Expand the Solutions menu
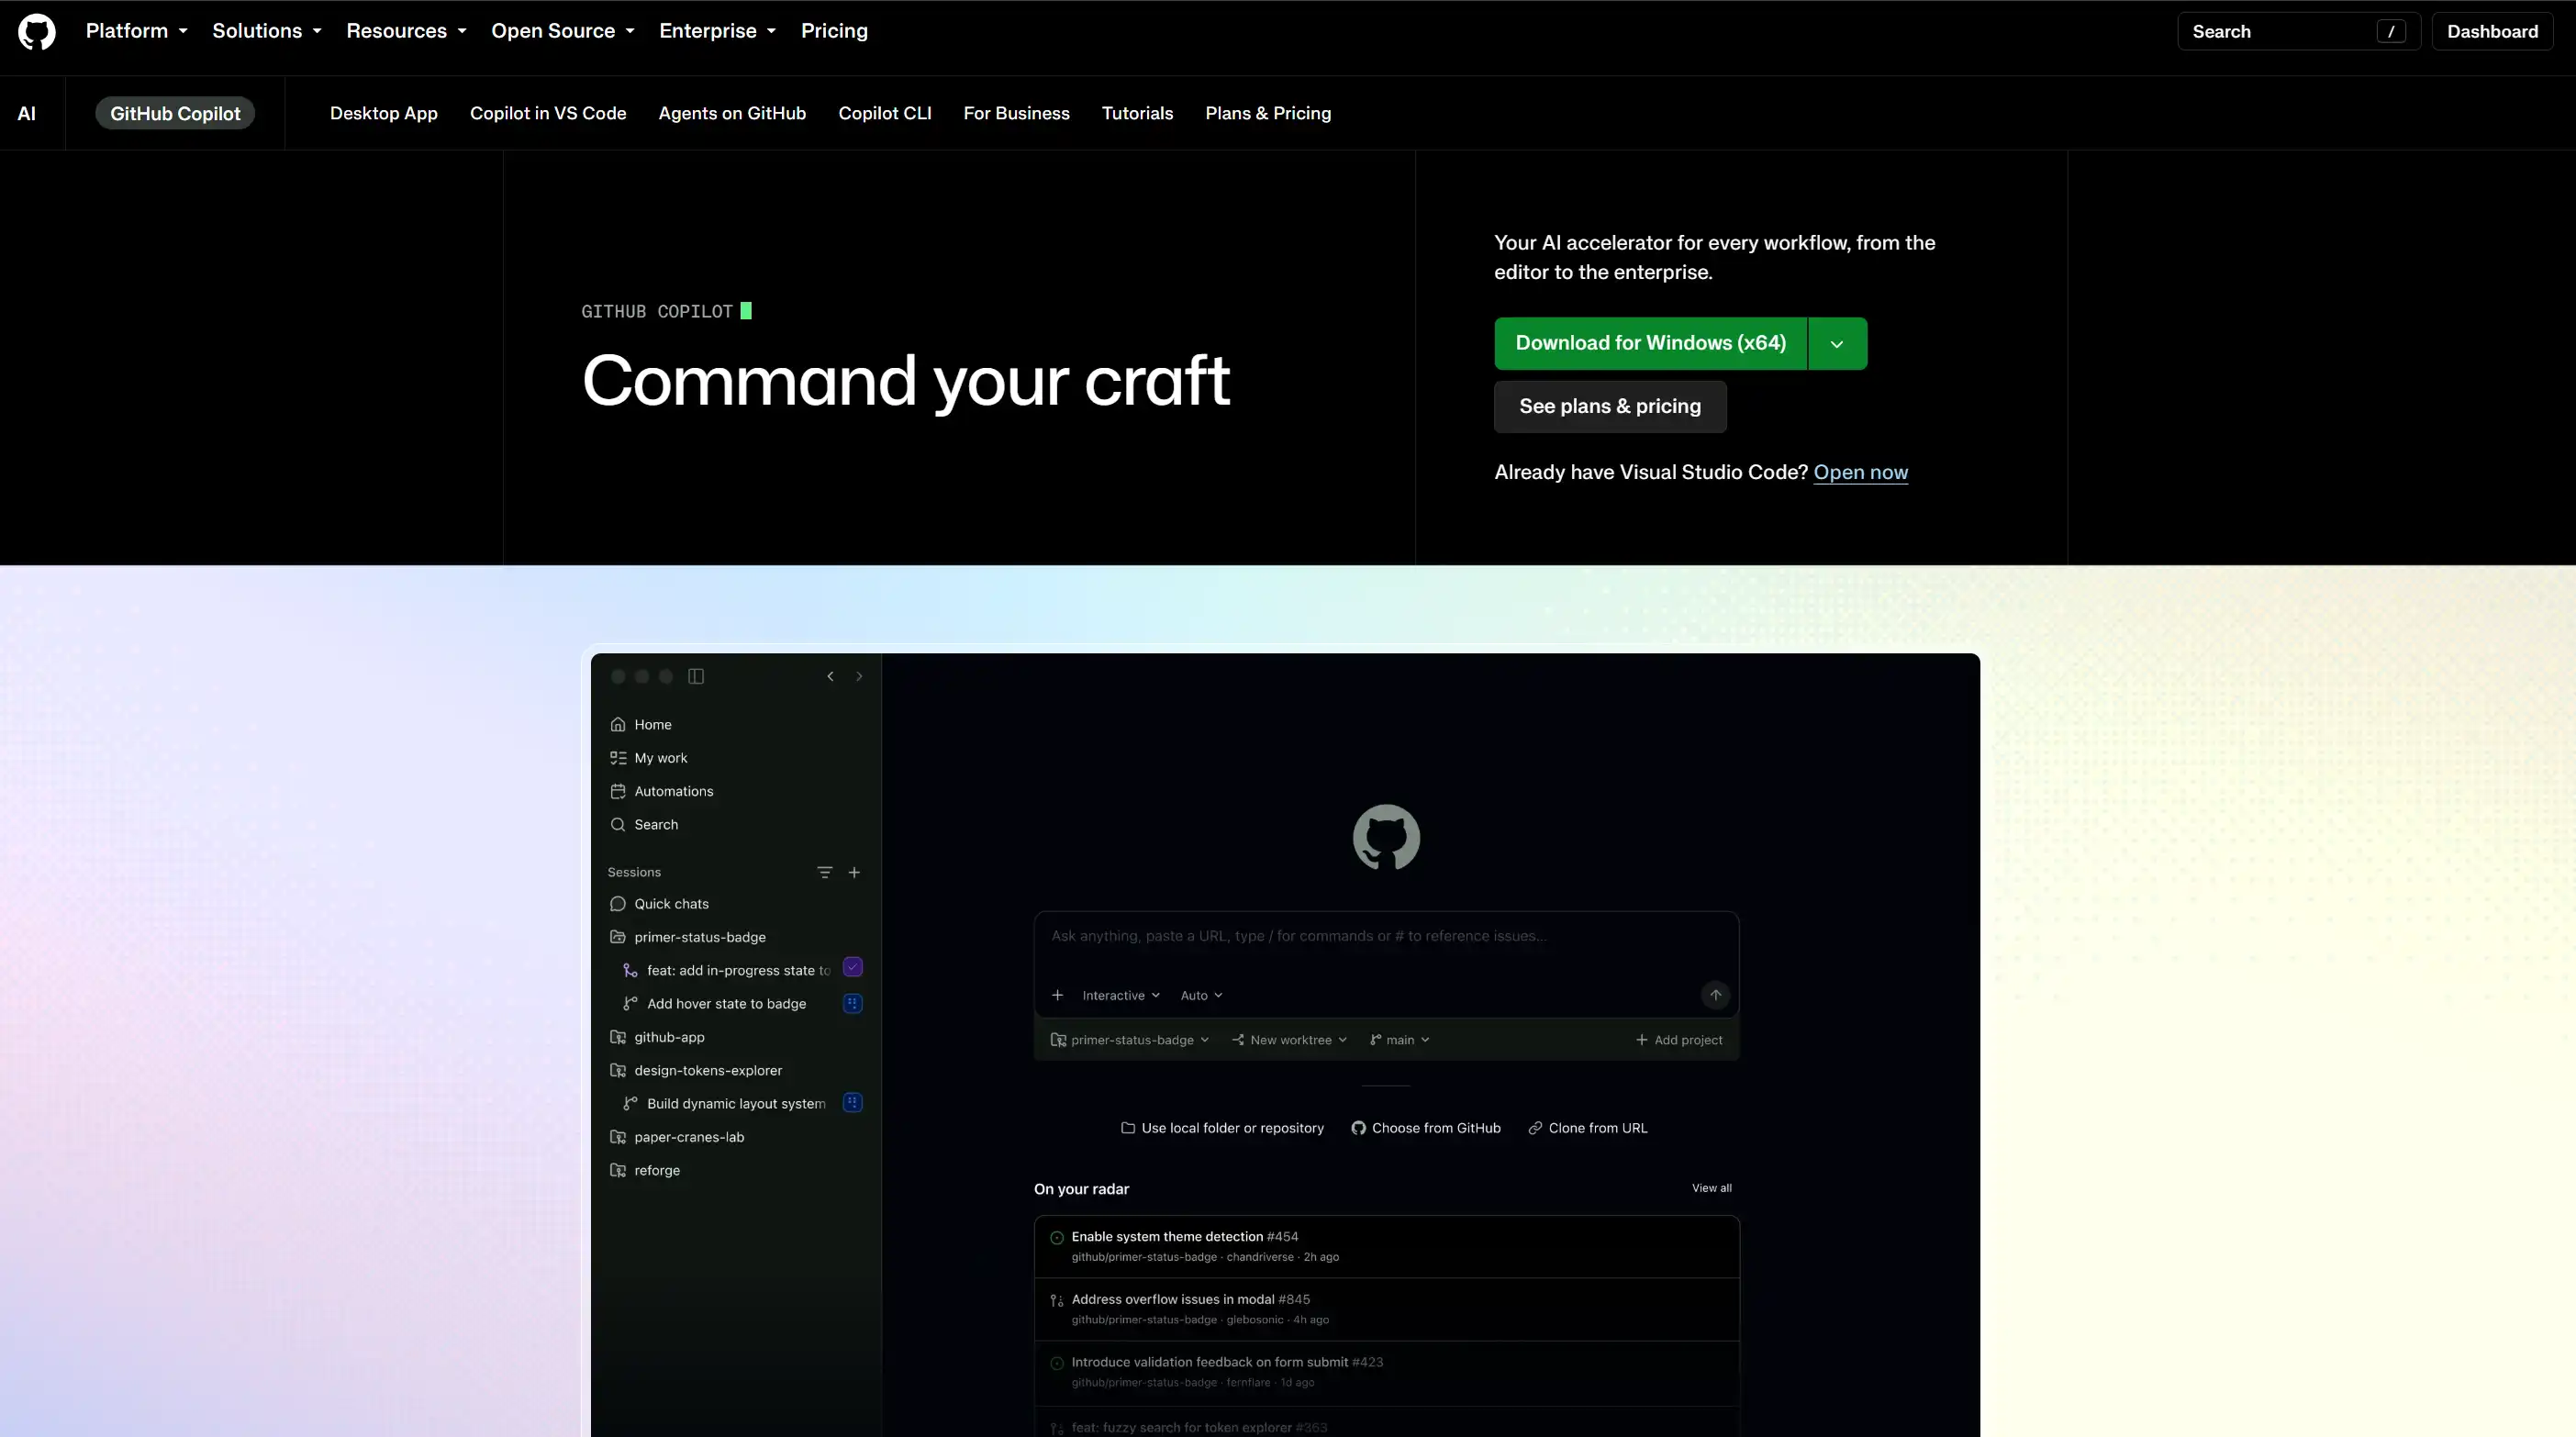Screen dimensions: 2576x1437 coord(267,31)
